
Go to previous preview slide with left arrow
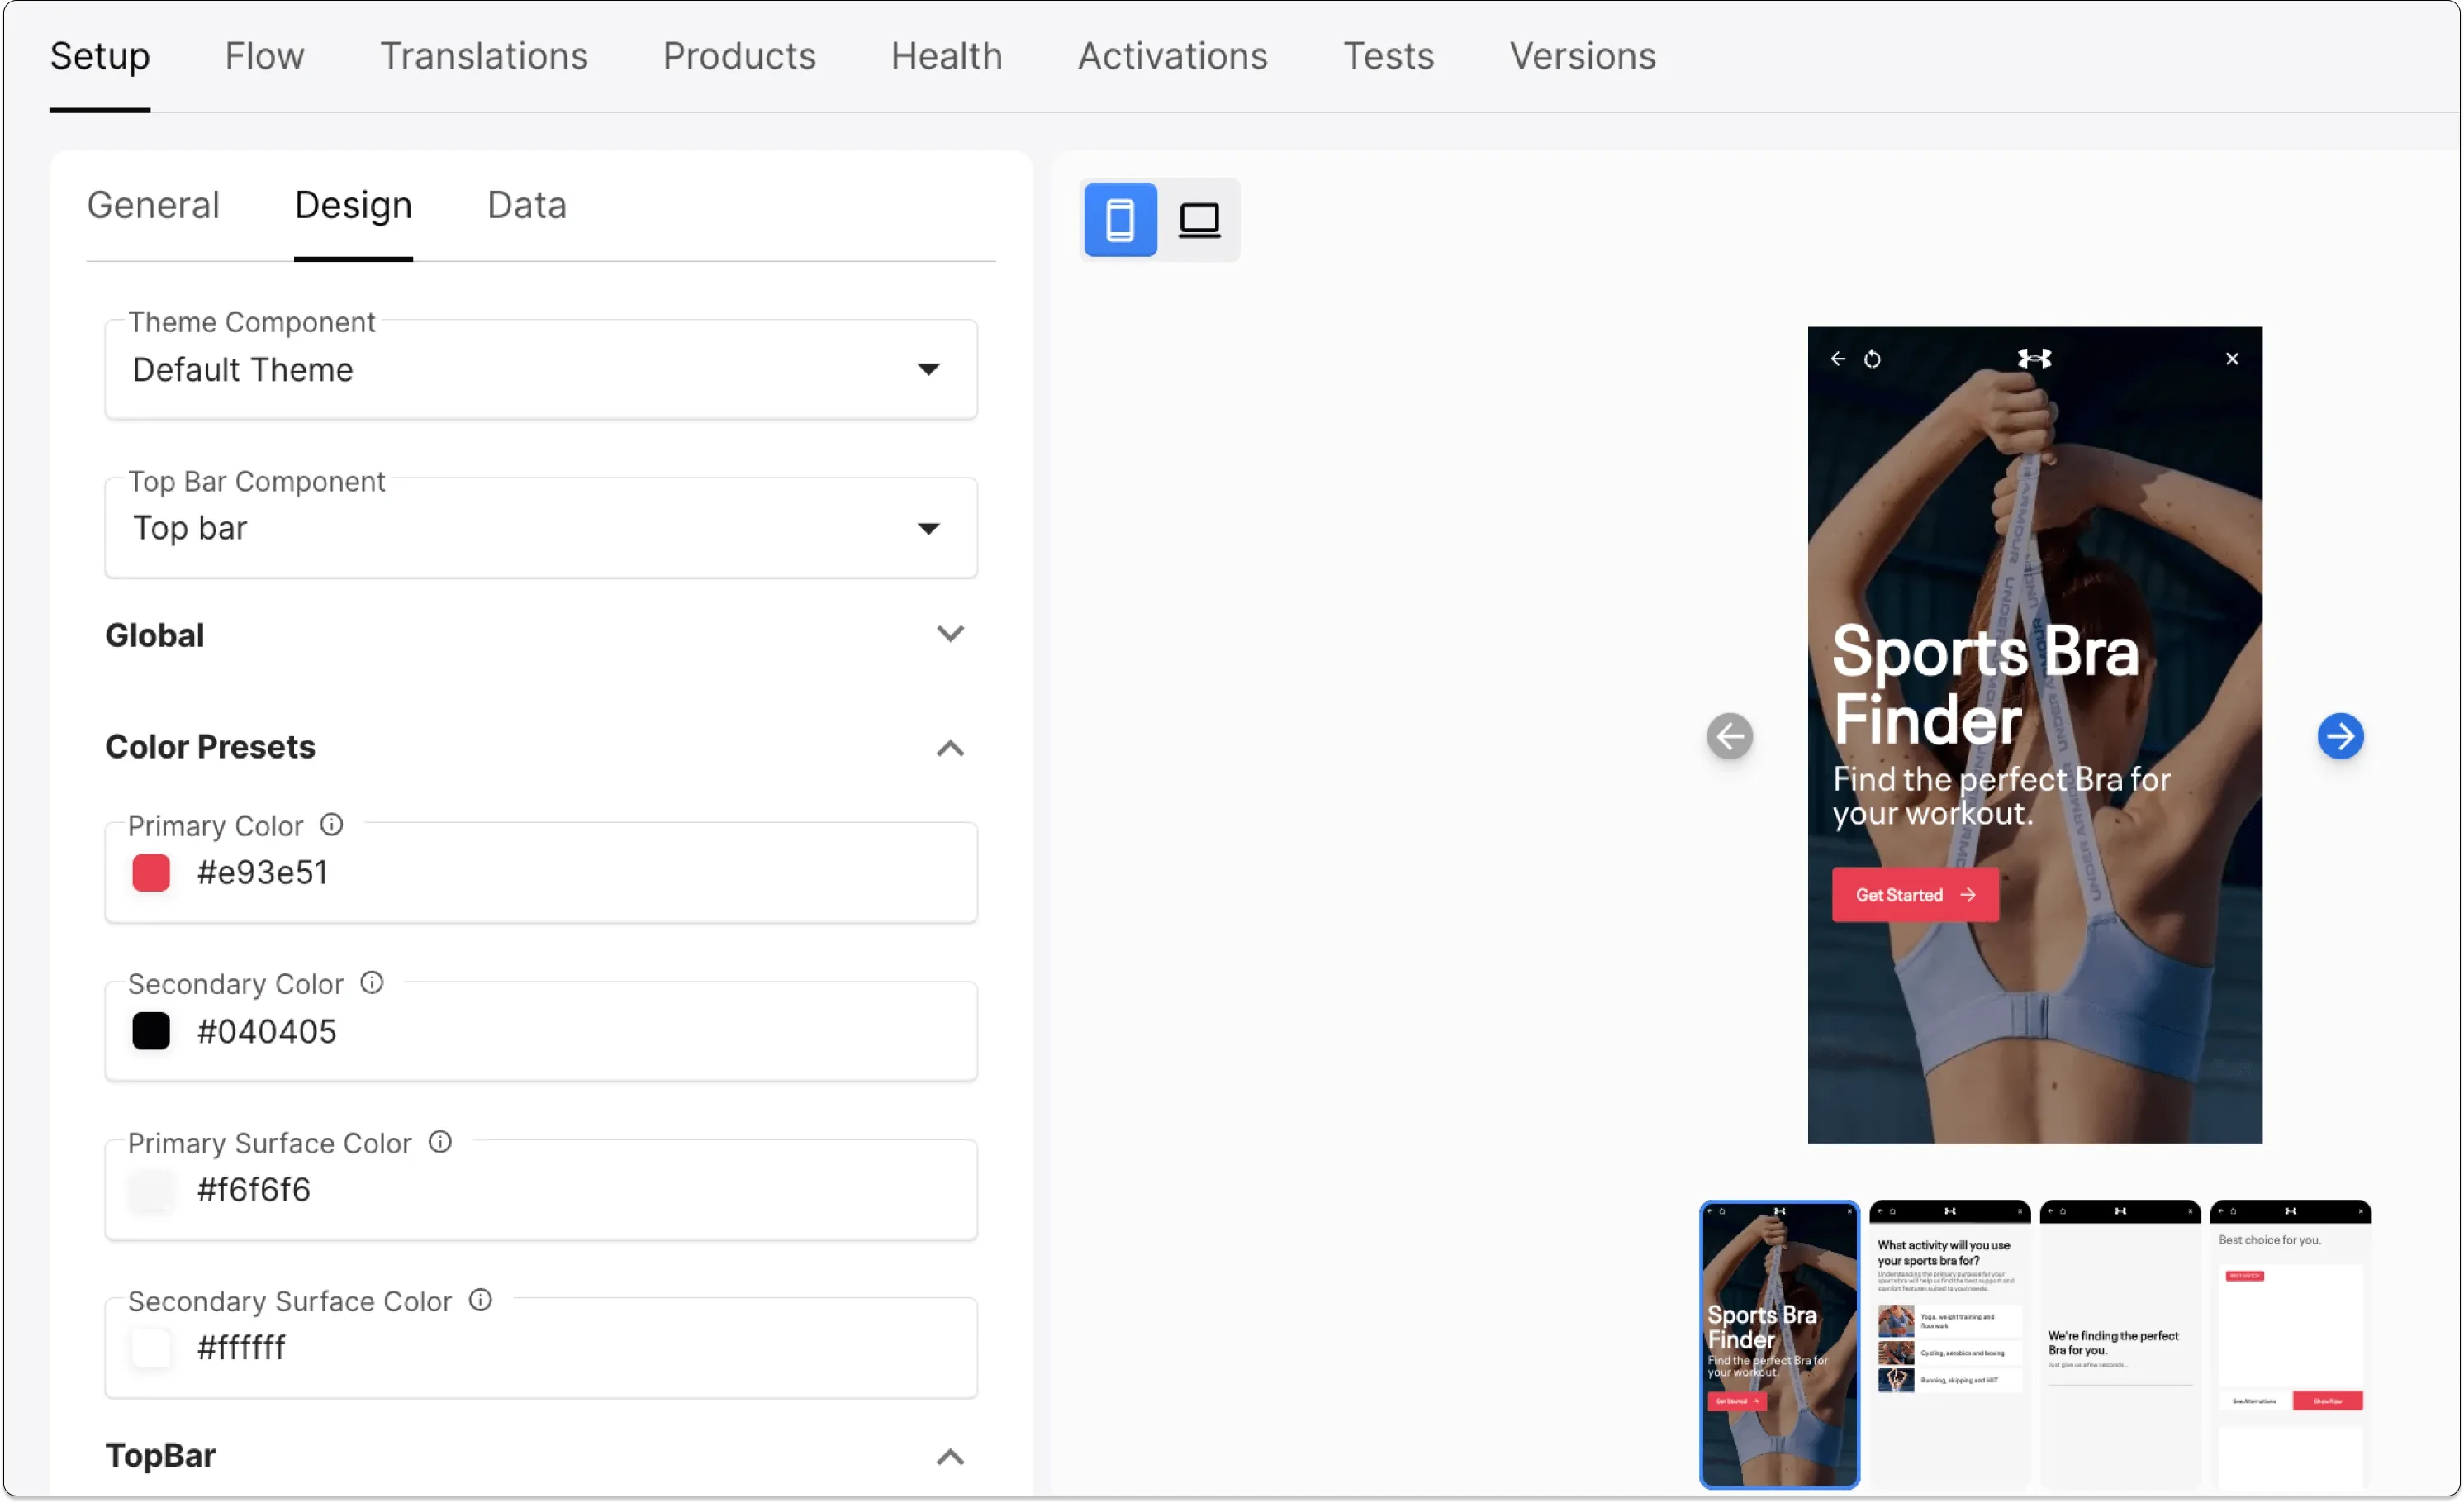[1730, 736]
